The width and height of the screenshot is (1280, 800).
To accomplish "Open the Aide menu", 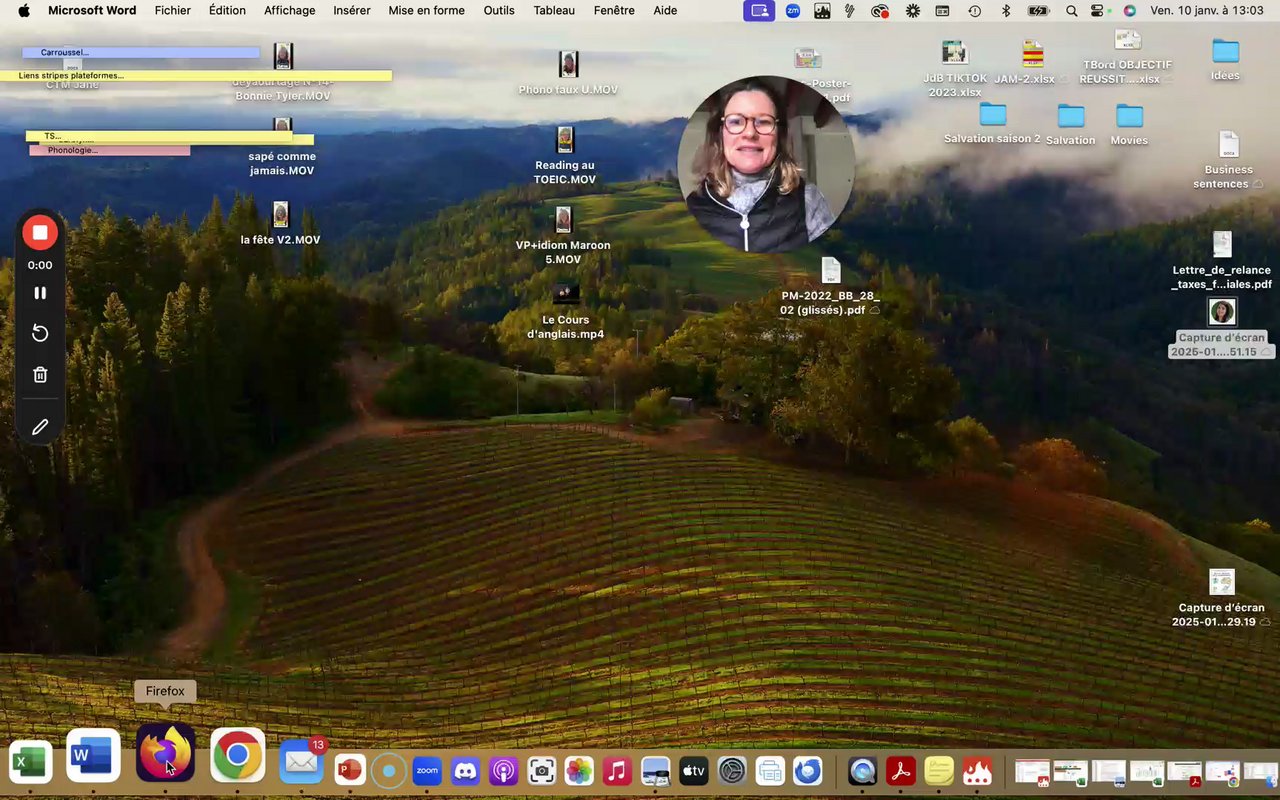I will (x=665, y=11).
